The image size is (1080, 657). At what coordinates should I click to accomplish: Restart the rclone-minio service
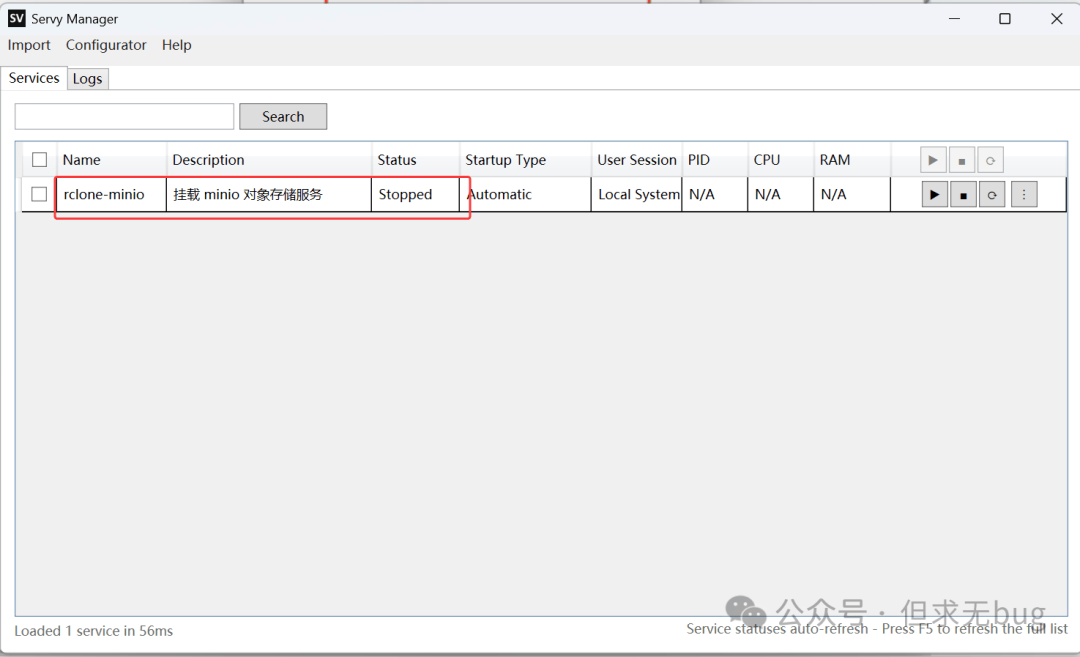click(991, 195)
